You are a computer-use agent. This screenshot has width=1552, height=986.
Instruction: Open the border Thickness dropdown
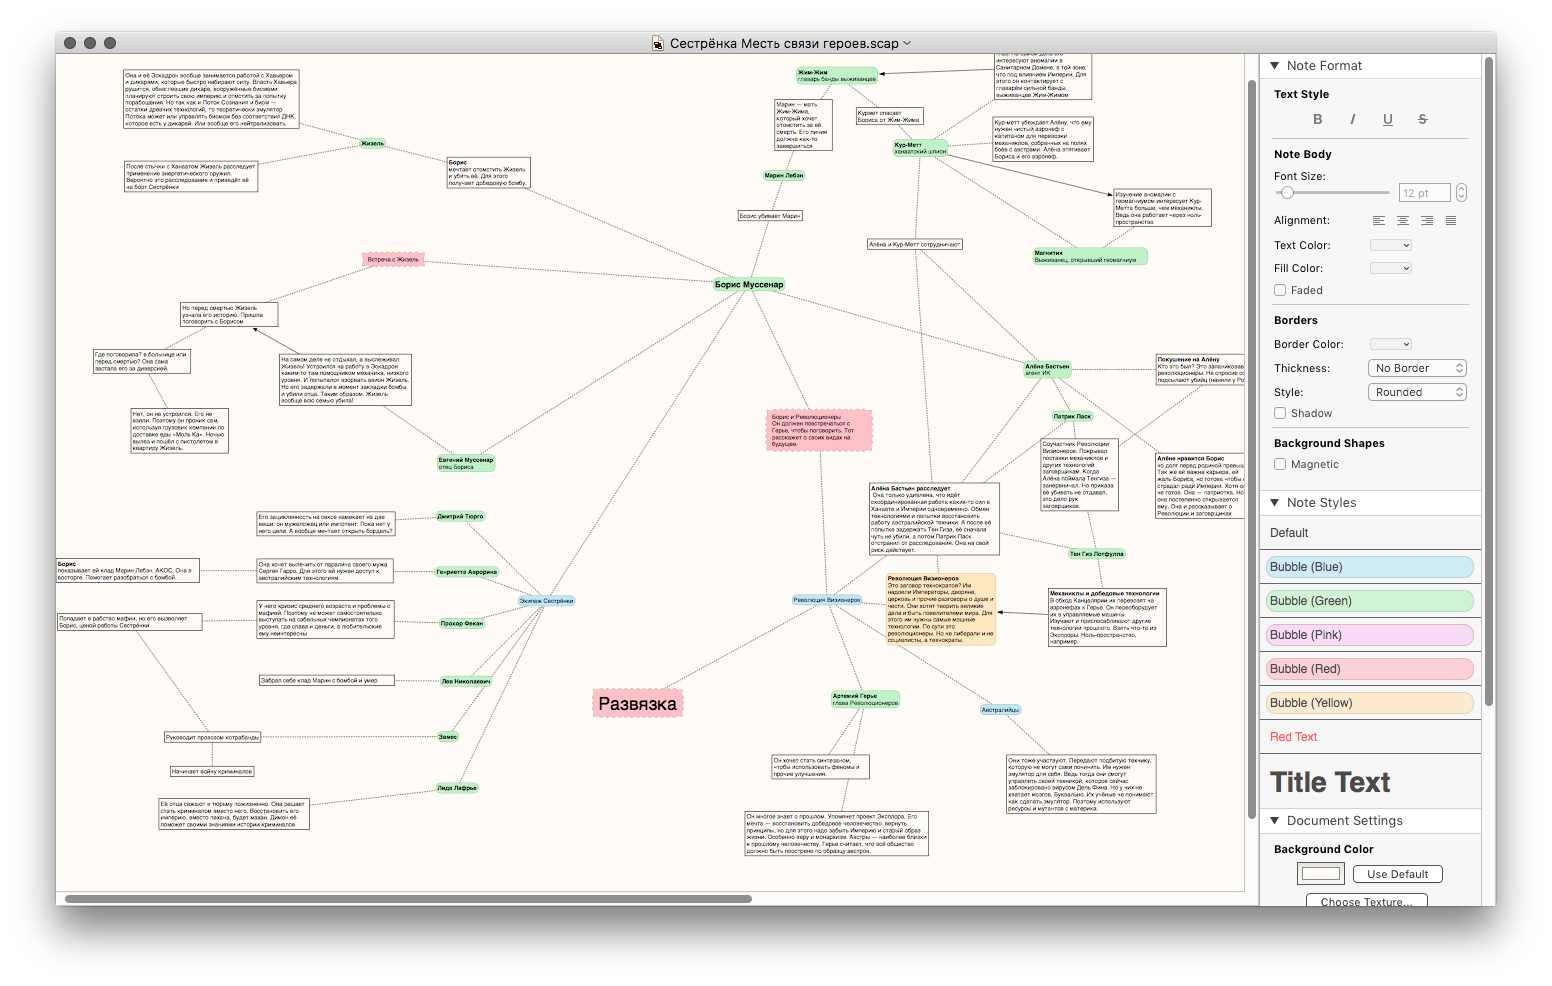1416,368
